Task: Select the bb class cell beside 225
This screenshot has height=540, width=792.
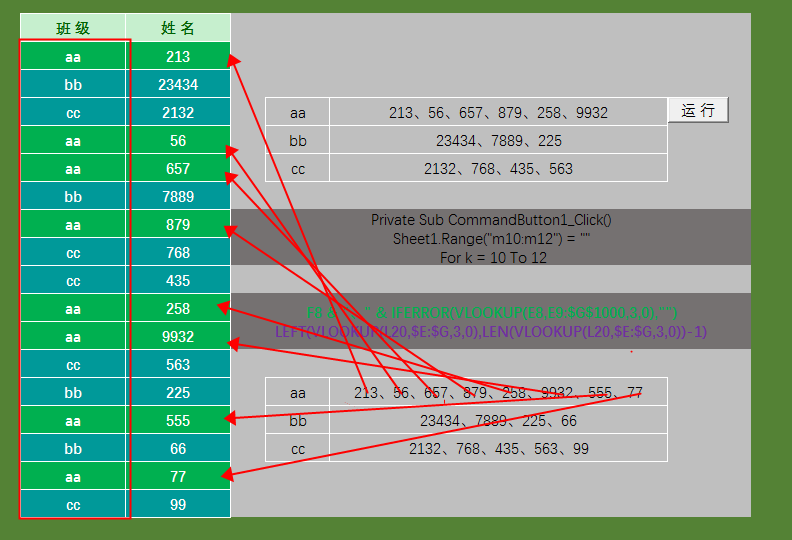Action: click(x=73, y=392)
